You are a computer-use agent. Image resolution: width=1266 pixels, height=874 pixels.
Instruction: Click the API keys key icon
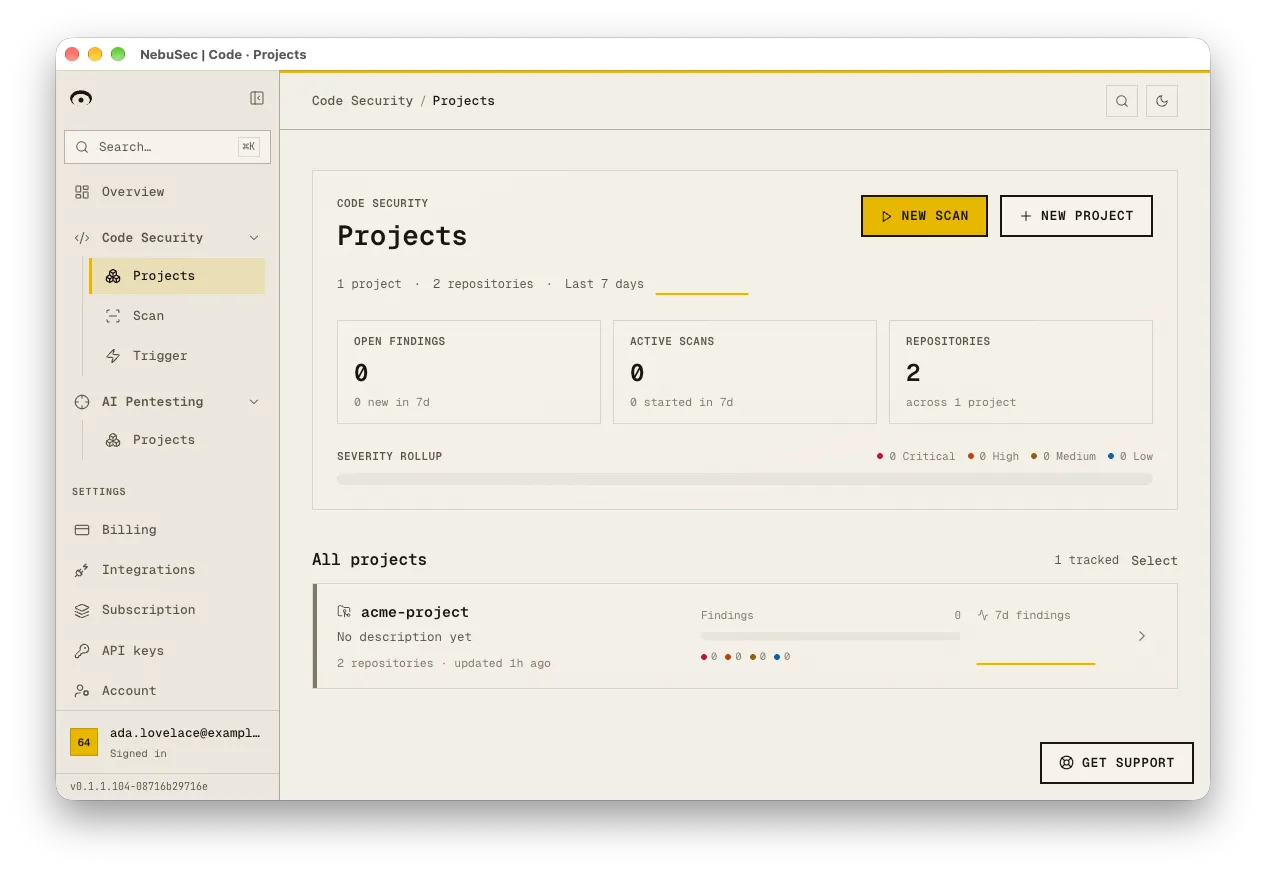(82, 651)
